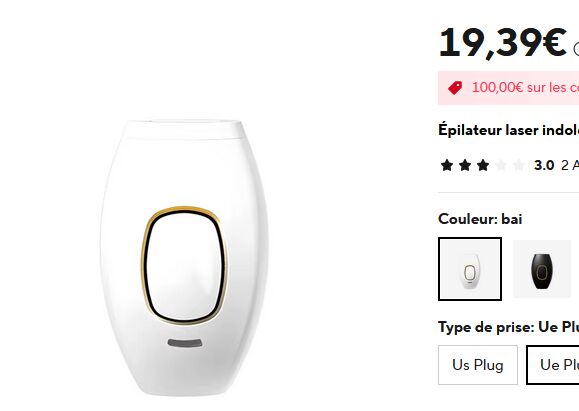The height and width of the screenshot is (411, 579).
Task: Click the third filled rating star
Action: coord(483,165)
